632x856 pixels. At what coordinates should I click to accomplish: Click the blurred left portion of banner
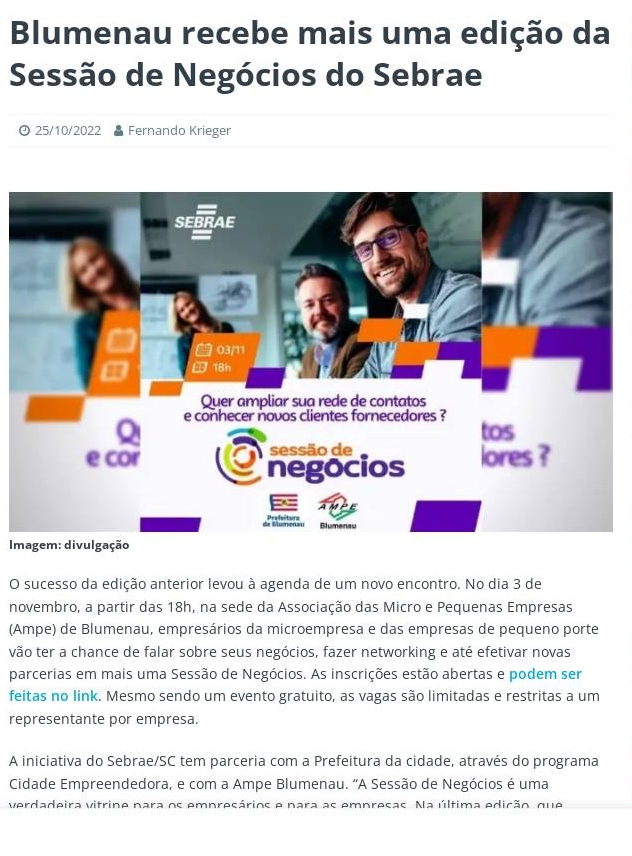pos(75,361)
